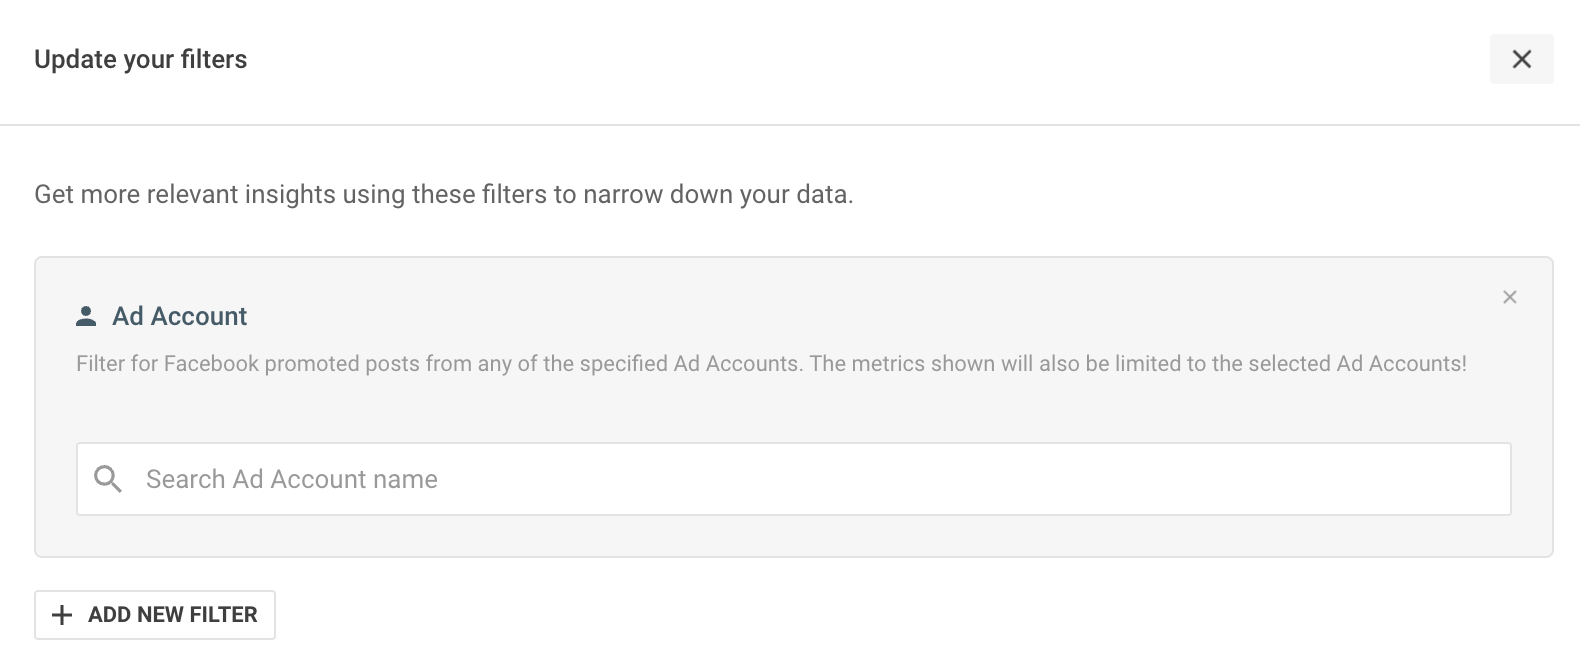Screen dimensions: 1580x658
Task: Click the divider line under the dialog header
Action: pyautogui.click(x=790, y=125)
